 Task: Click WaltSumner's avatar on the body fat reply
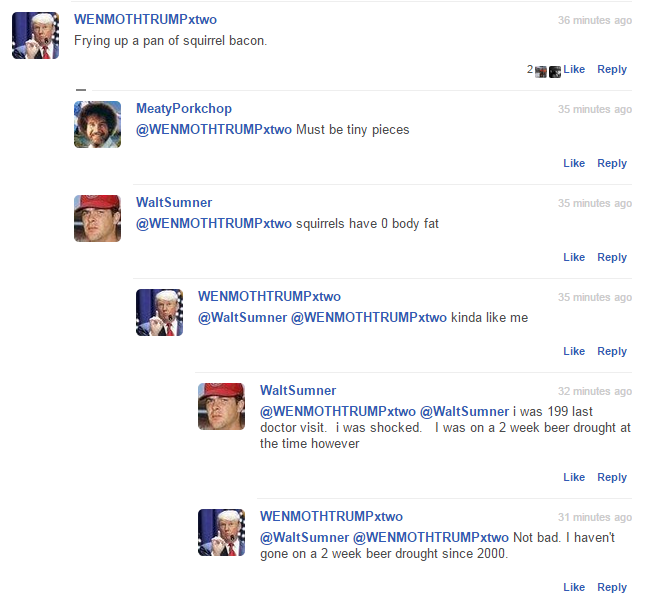(97, 218)
